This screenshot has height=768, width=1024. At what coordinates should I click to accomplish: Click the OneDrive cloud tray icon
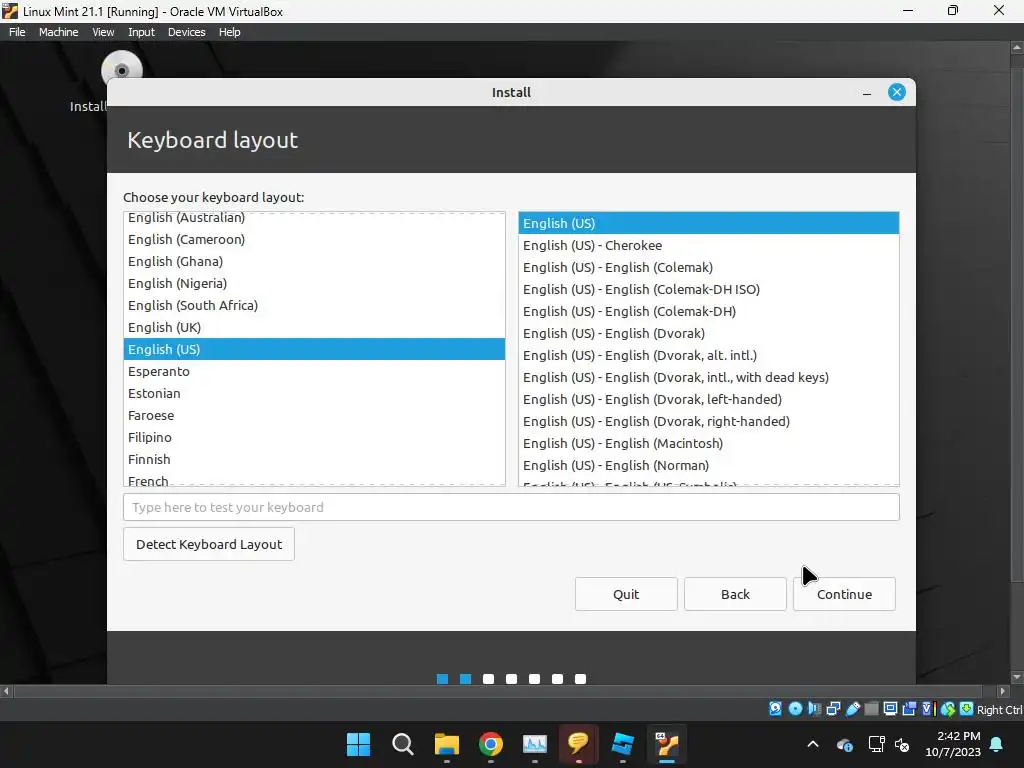(x=844, y=744)
